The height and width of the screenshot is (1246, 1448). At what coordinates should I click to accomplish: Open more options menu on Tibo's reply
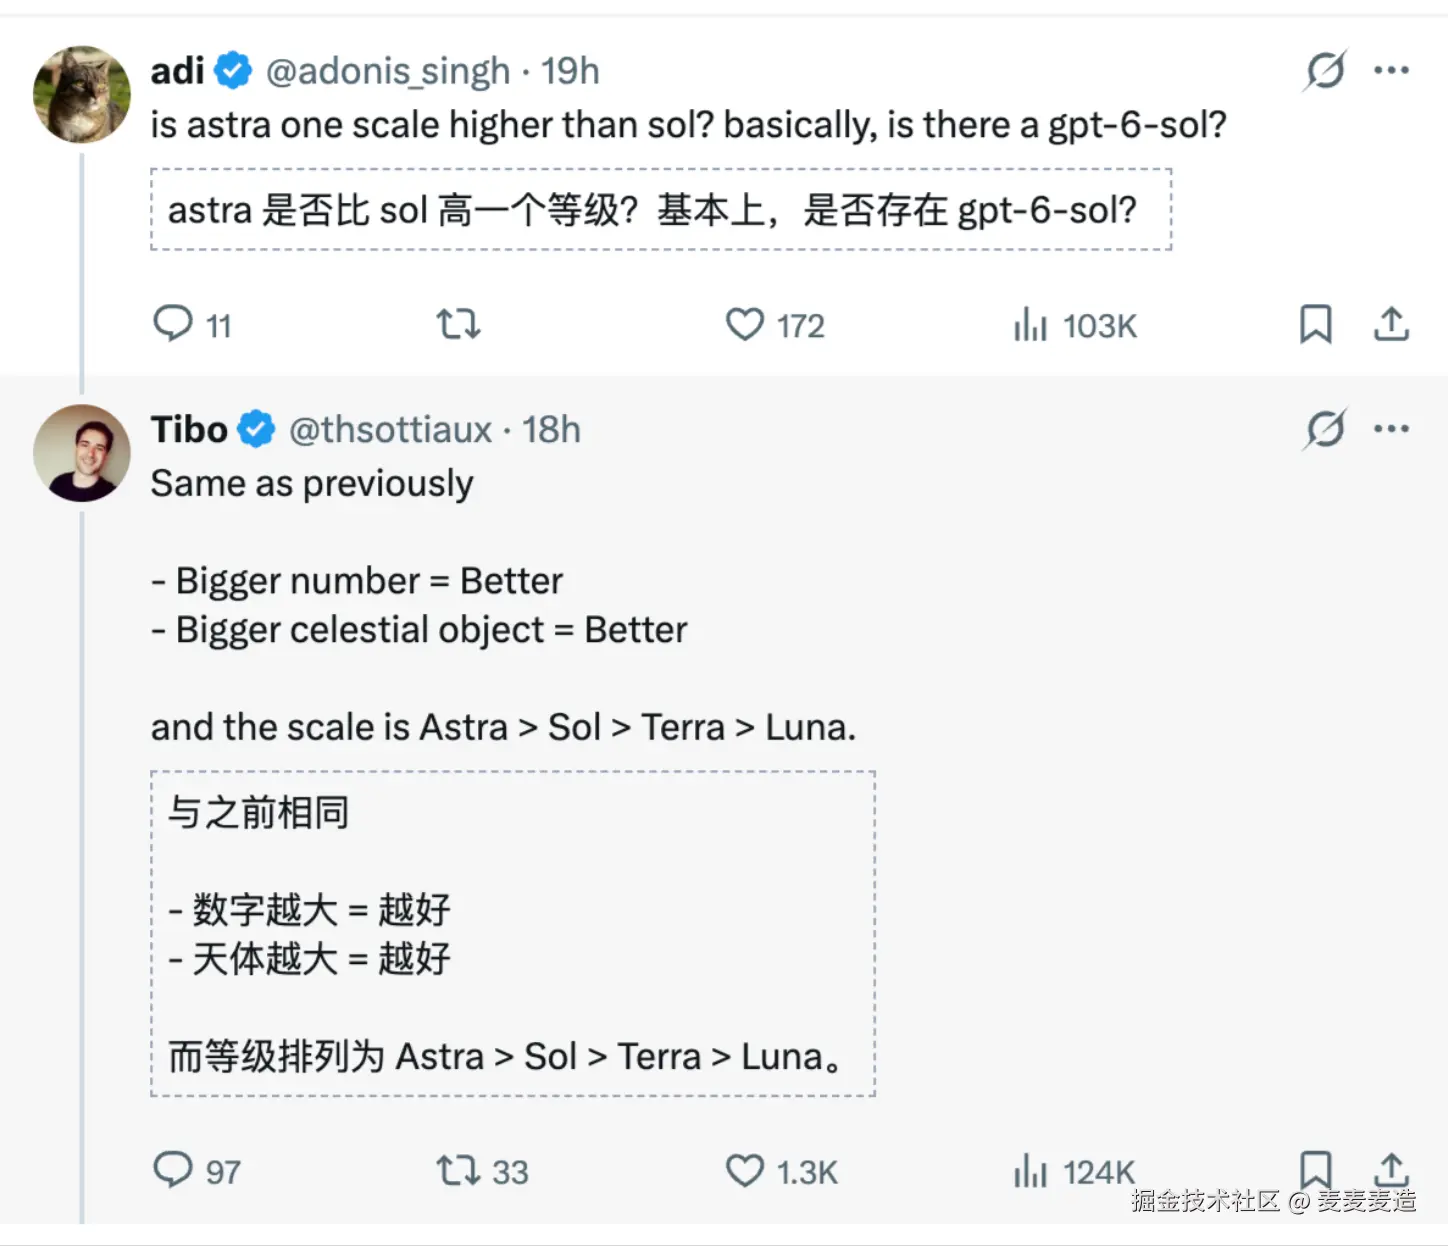pyautogui.click(x=1391, y=429)
